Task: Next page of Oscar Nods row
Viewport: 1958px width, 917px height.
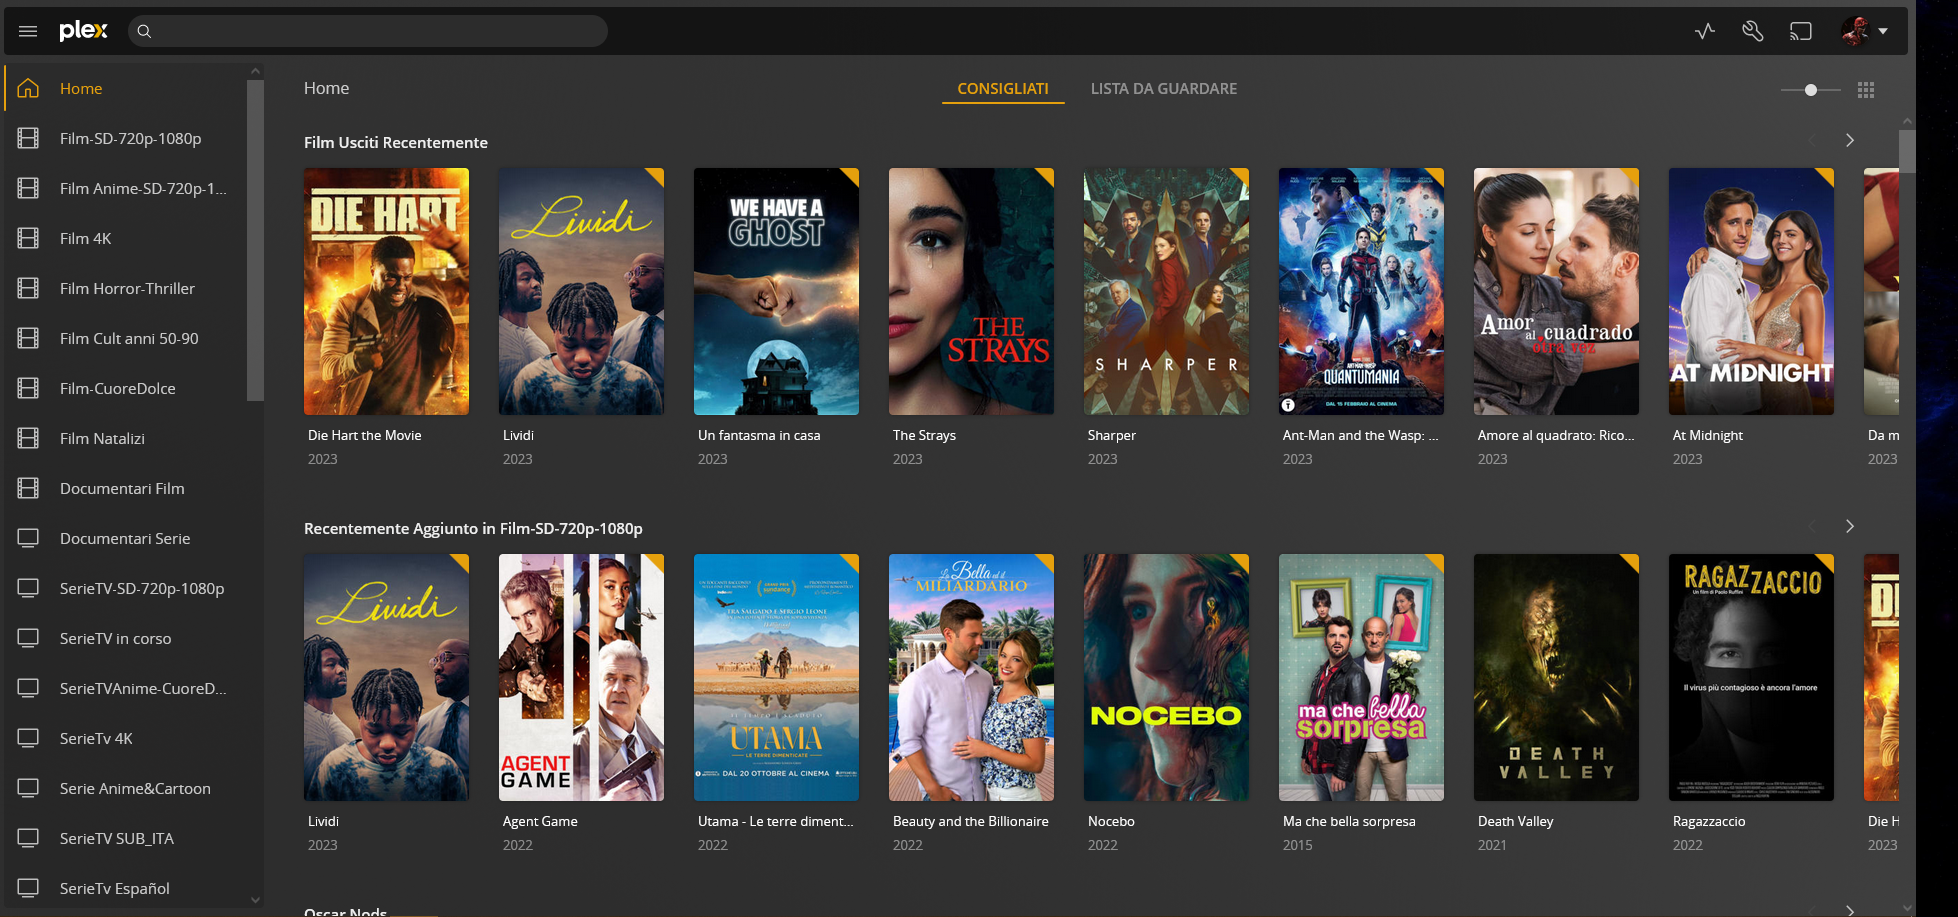Action: (x=1850, y=910)
